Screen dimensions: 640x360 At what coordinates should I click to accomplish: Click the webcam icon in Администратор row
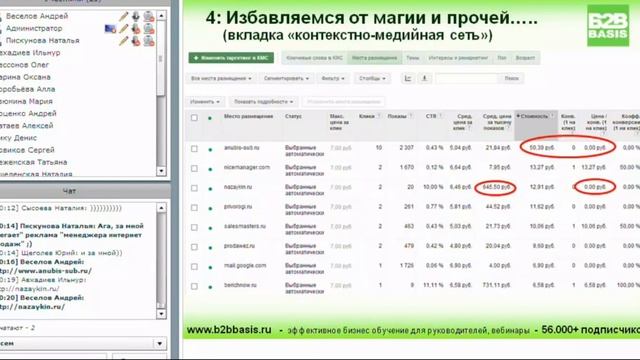tap(149, 29)
